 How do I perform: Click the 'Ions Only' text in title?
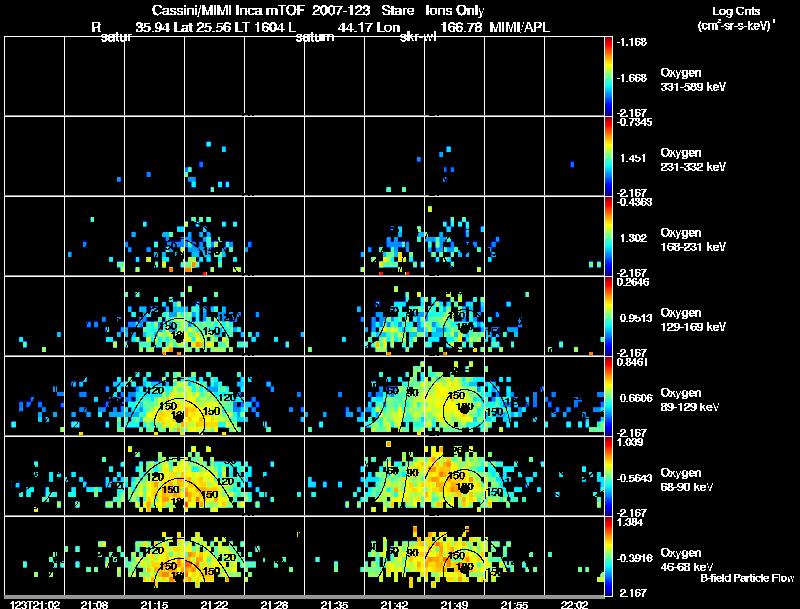(x=455, y=10)
